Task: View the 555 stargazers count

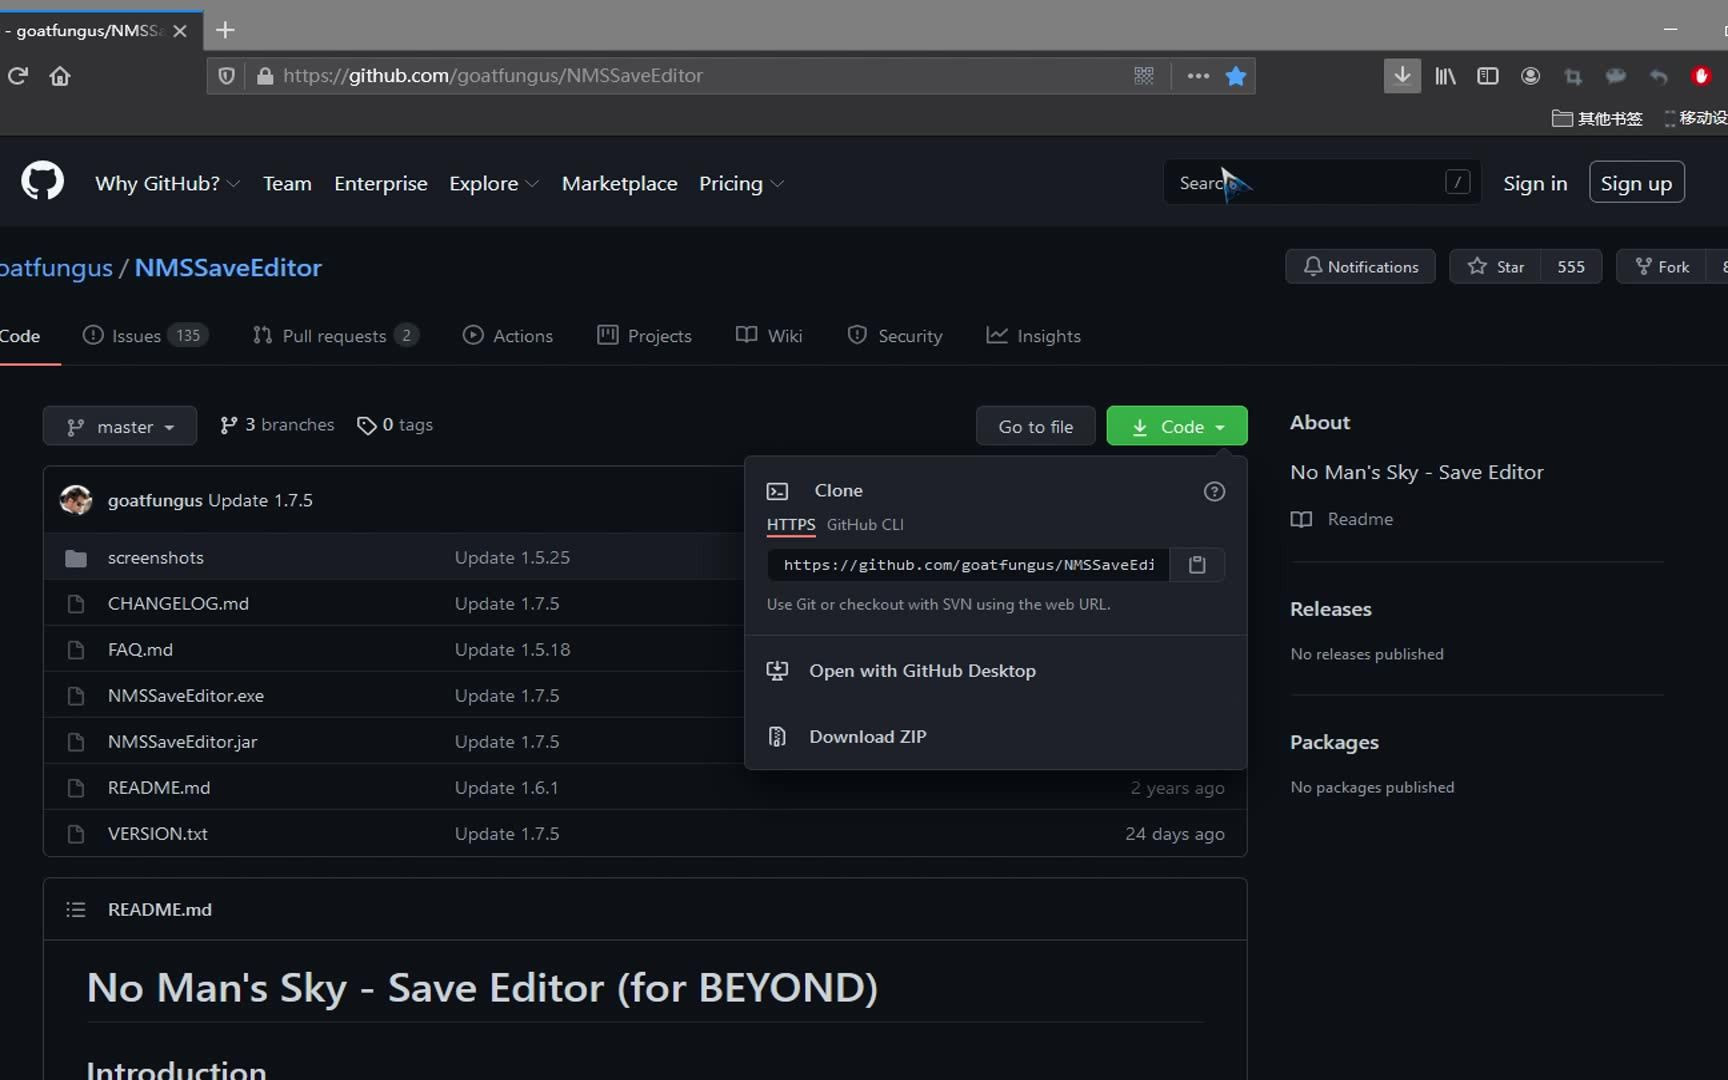Action: [1571, 266]
